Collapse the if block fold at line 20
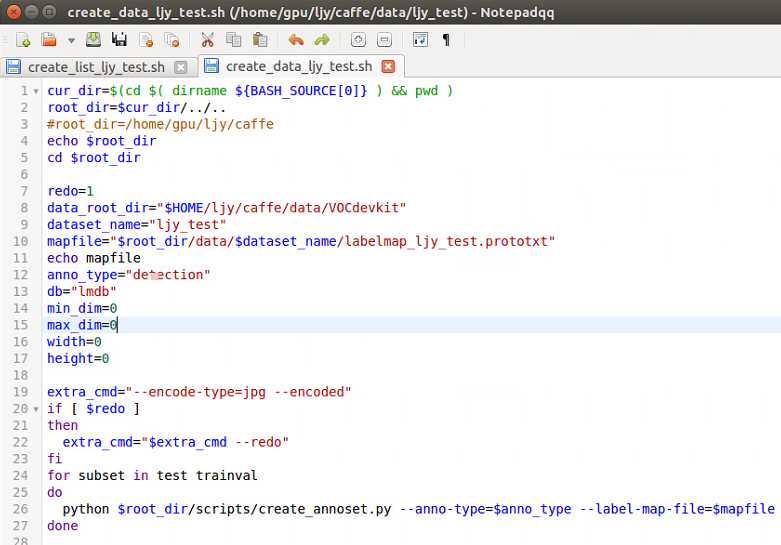Image resolution: width=781 pixels, height=545 pixels. click(x=36, y=409)
